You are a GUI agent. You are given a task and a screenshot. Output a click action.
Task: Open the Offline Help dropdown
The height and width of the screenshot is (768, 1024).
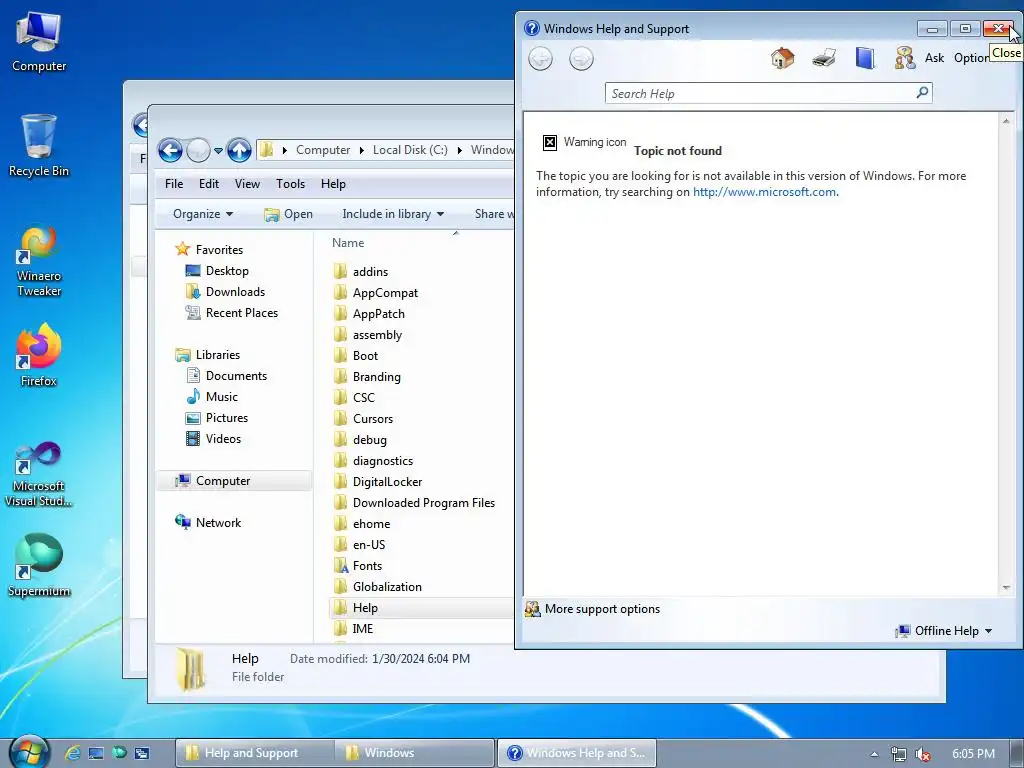pos(944,631)
